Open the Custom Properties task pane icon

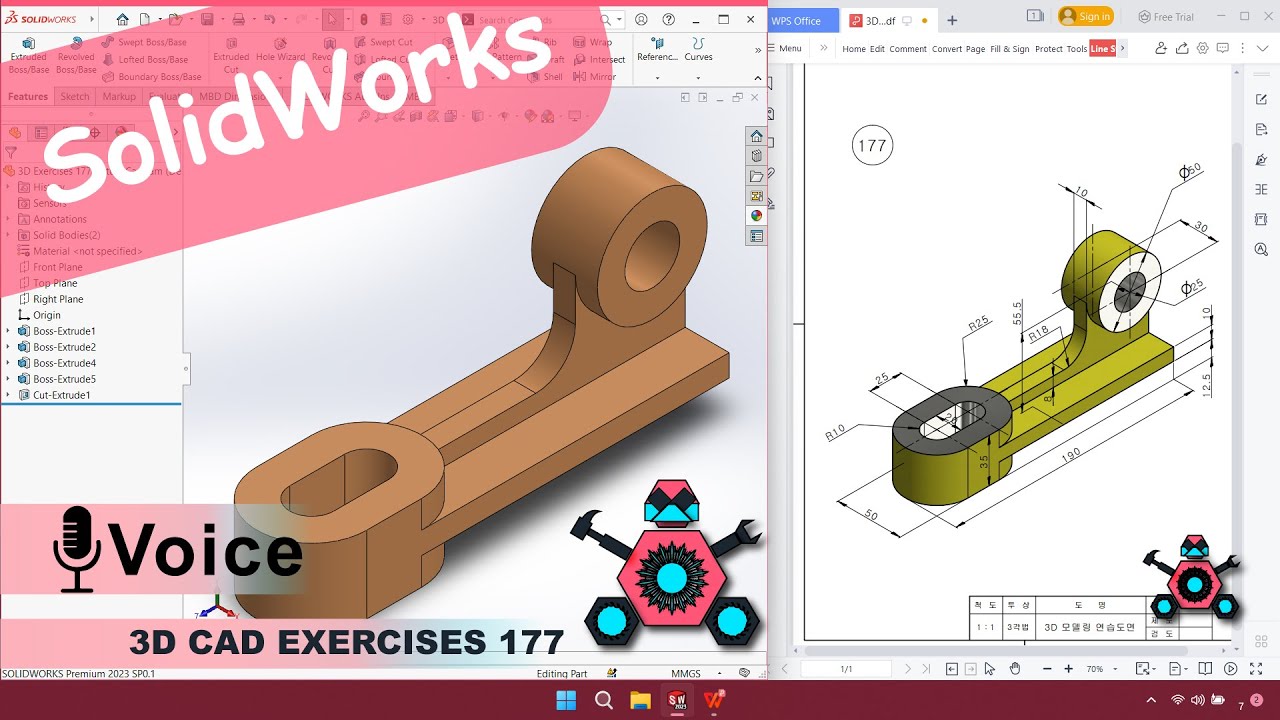tap(756, 236)
